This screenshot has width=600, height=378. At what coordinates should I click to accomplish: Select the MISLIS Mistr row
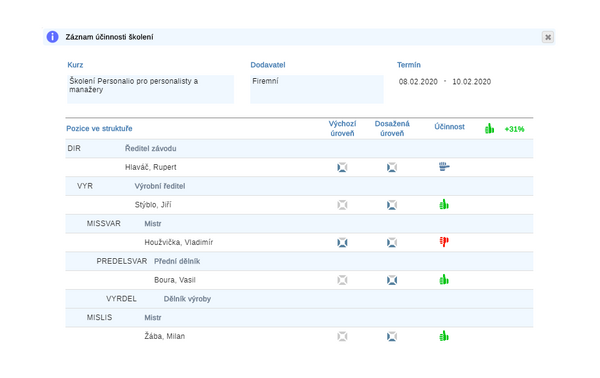pos(299,318)
